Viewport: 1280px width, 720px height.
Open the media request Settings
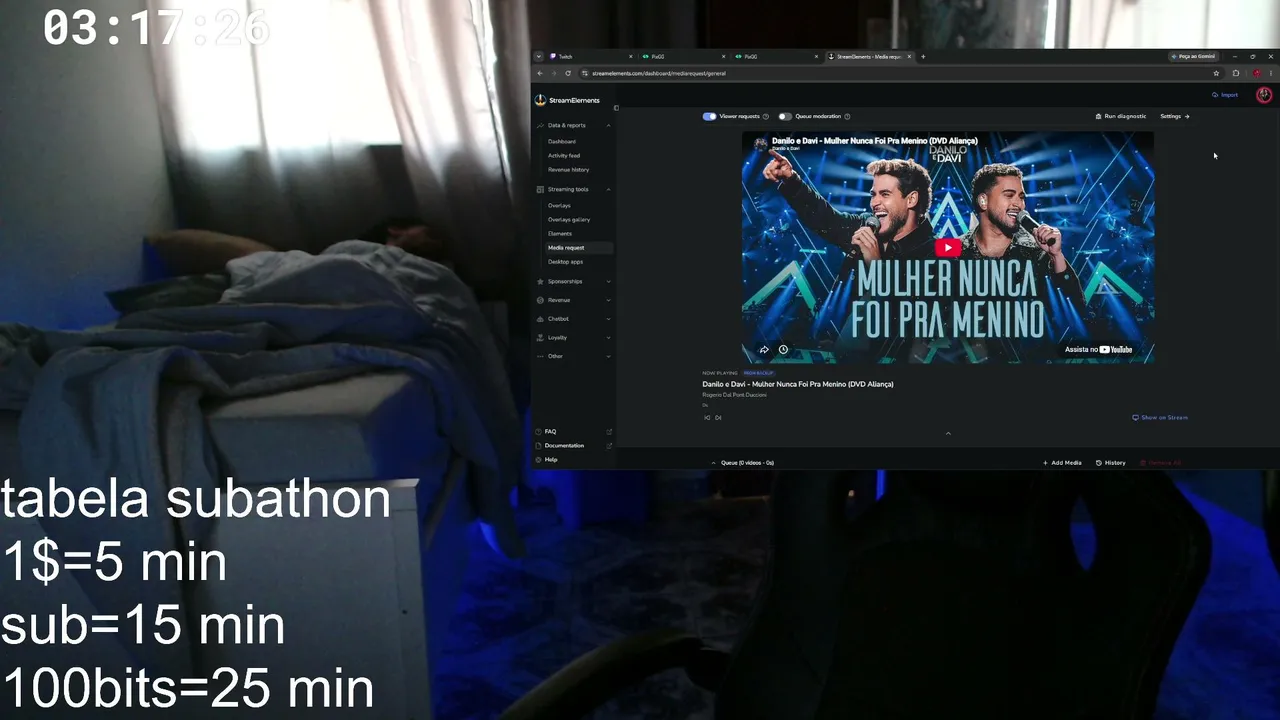(1174, 116)
